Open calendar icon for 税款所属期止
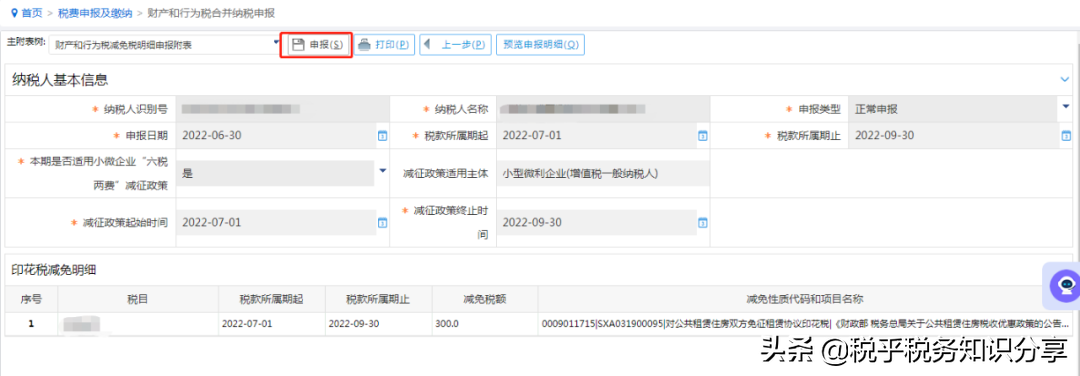The width and height of the screenshot is (1080, 376). coord(1066,136)
